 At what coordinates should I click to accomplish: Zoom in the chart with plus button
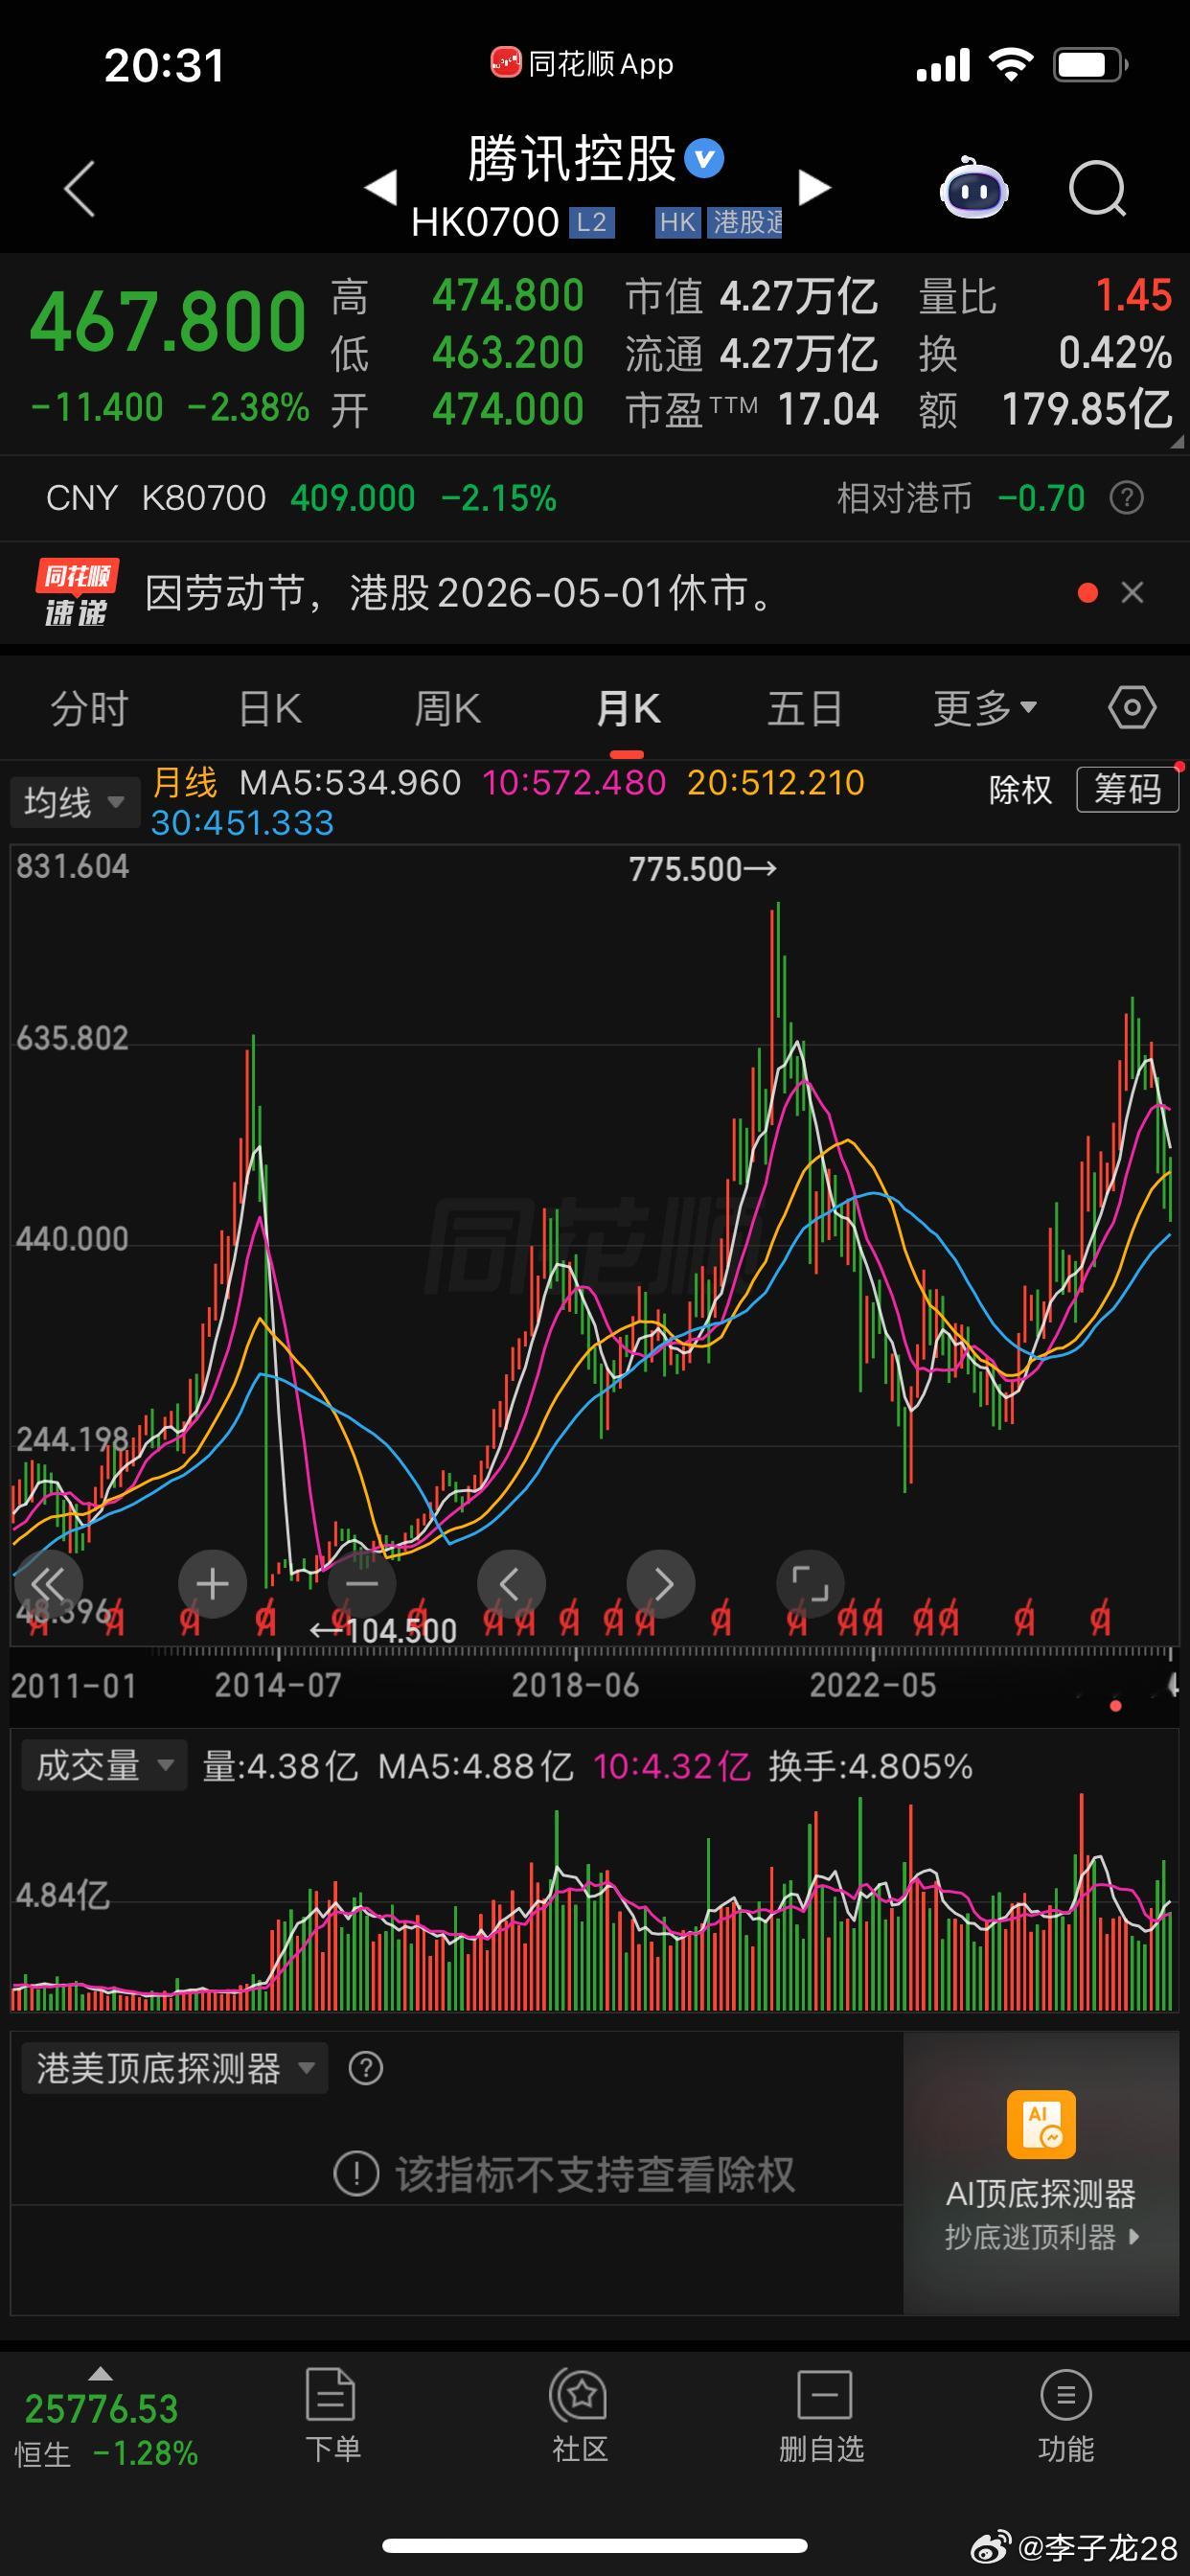212,1584
